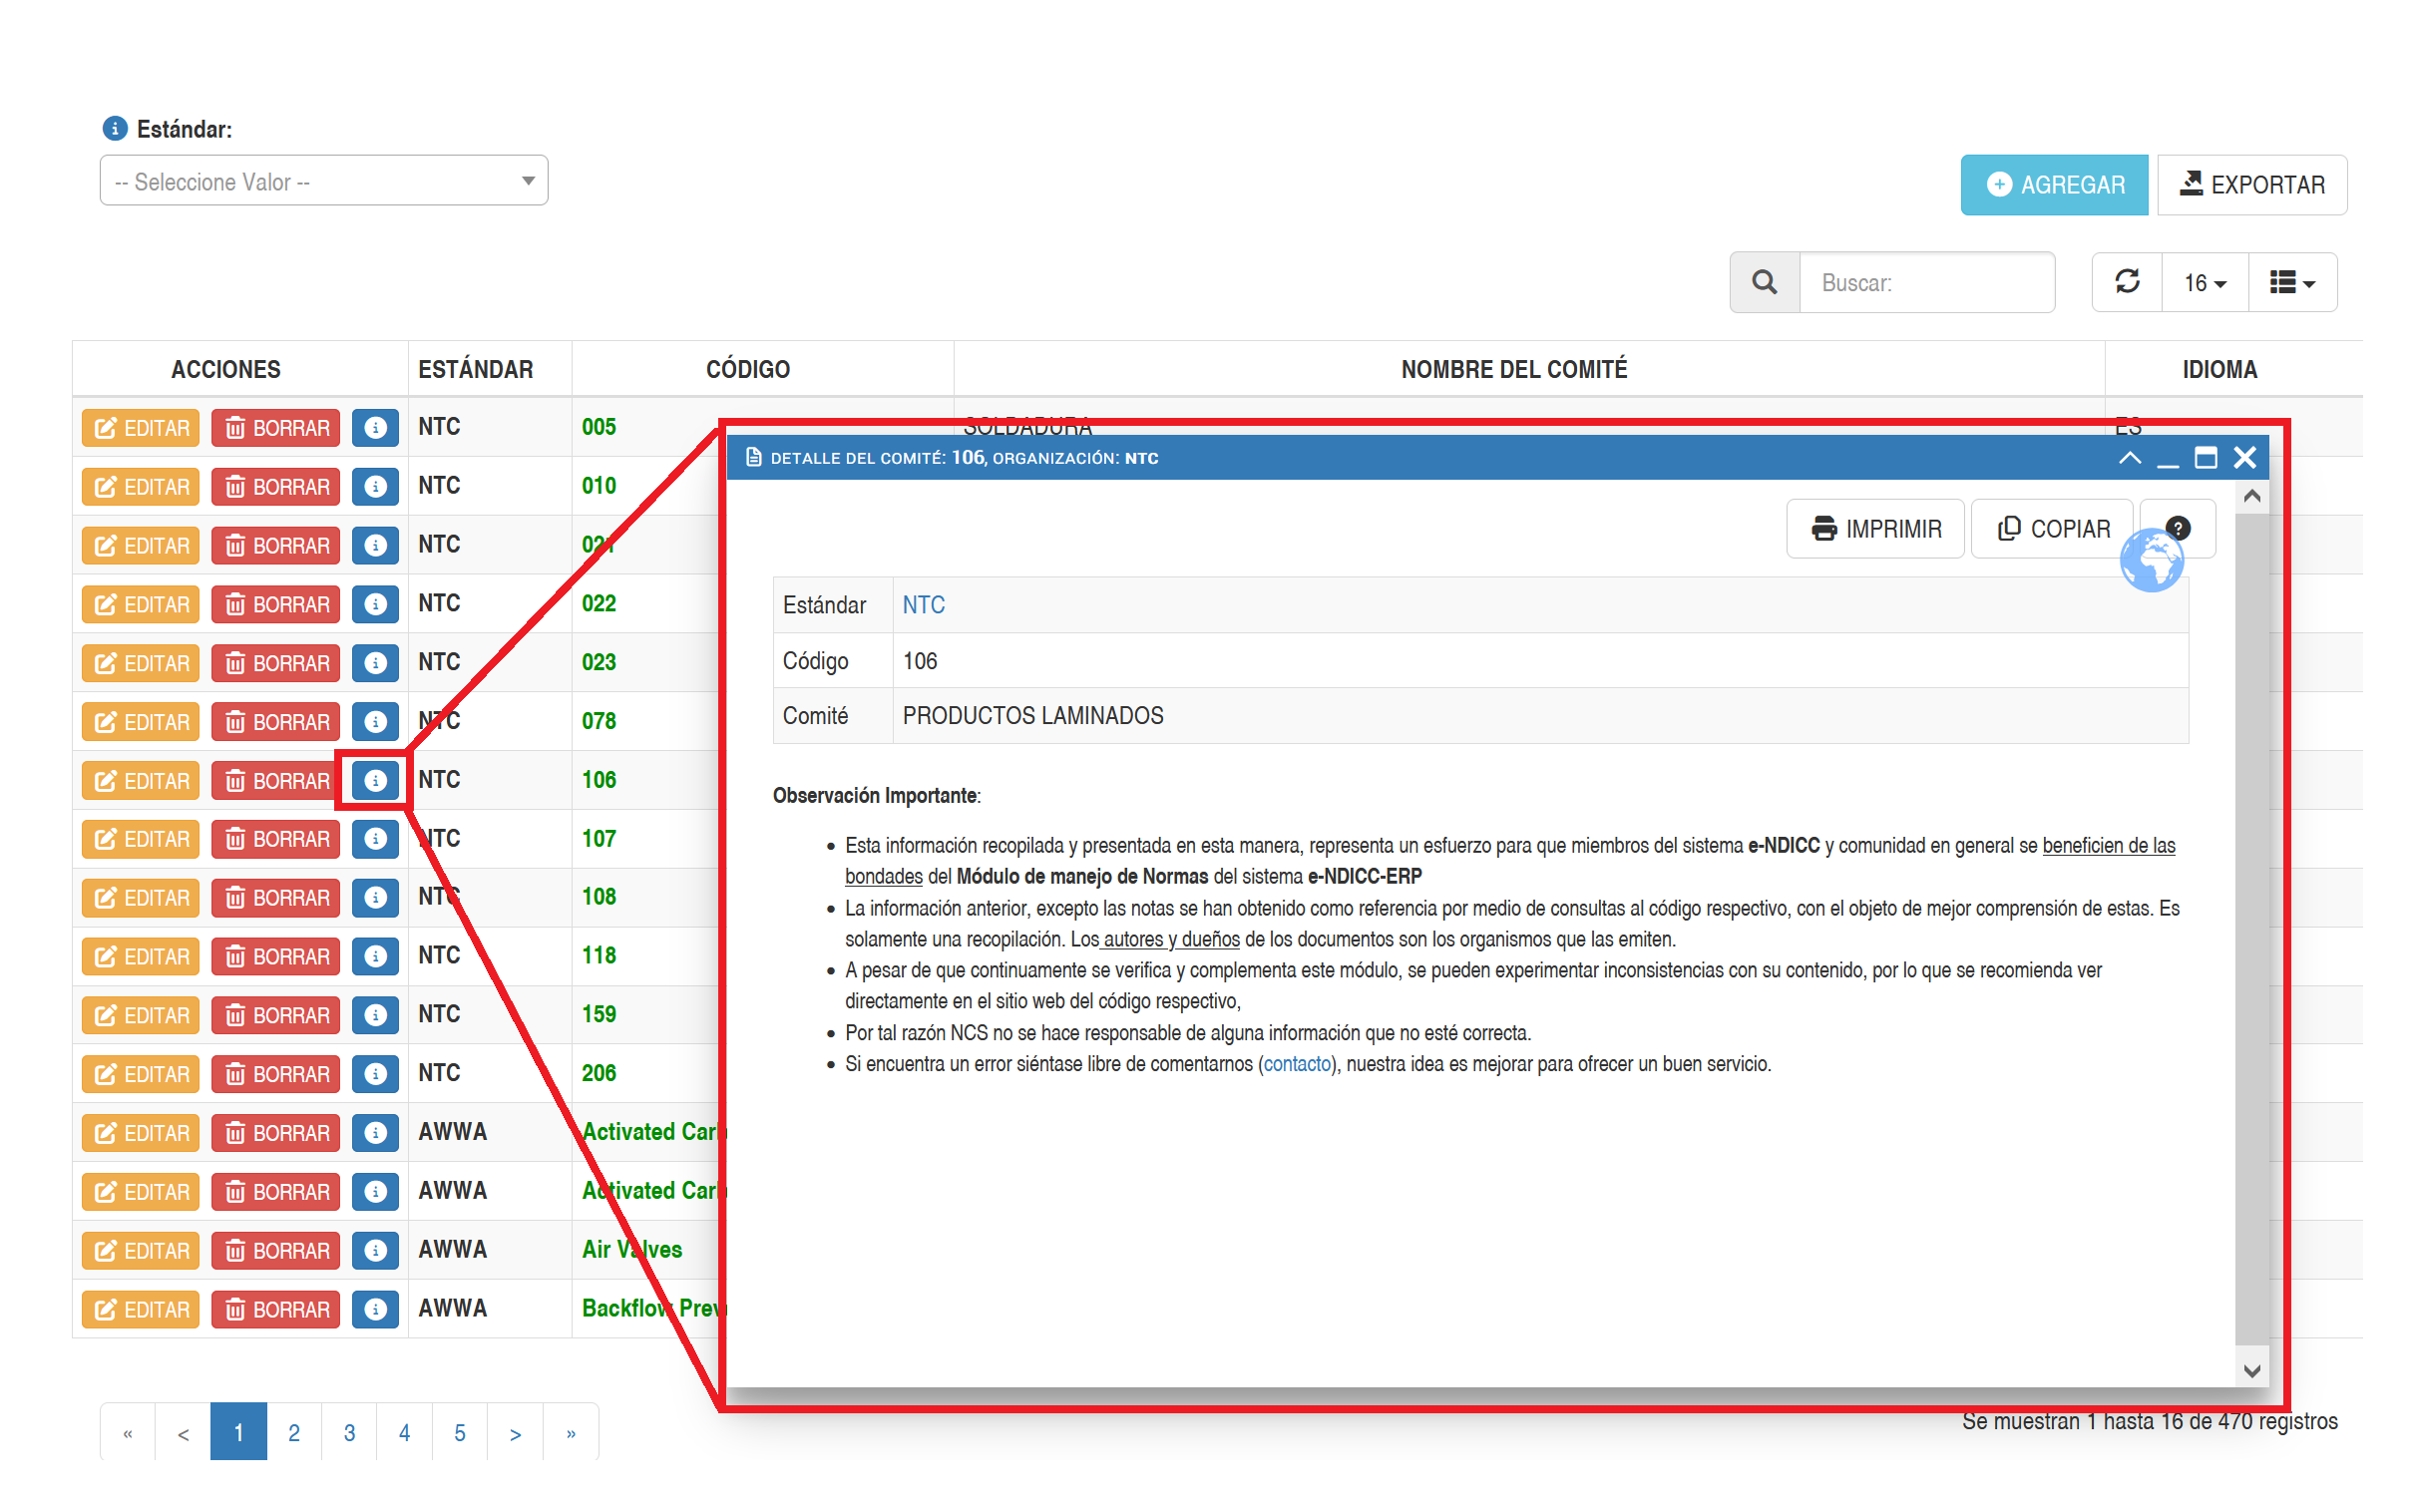Click the refresh table icon

[2127, 283]
